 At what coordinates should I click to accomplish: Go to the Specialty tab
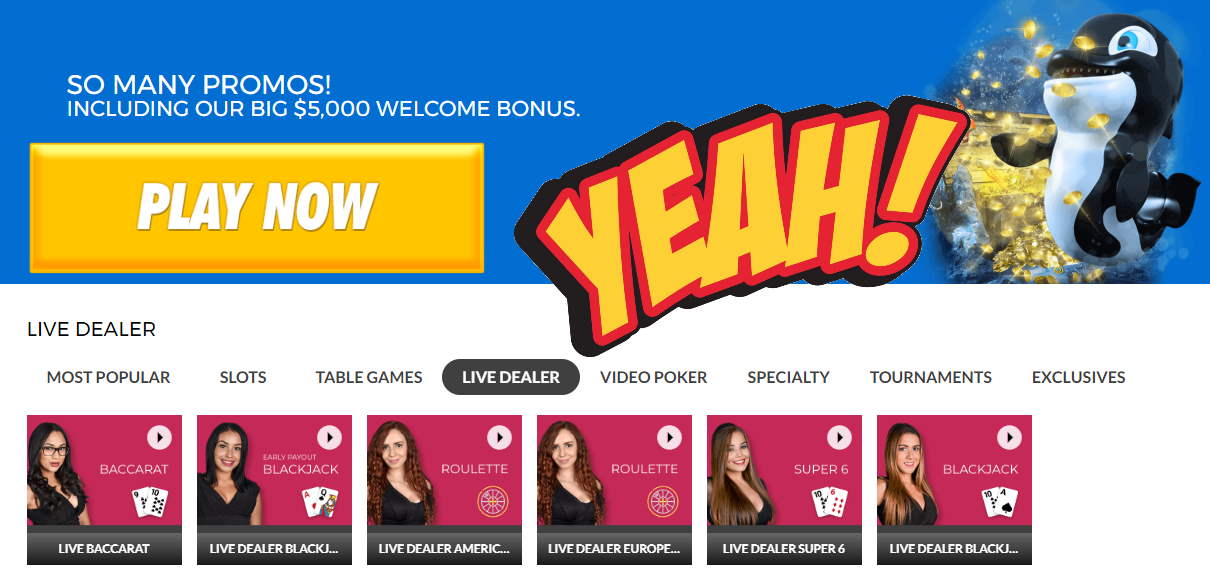pos(789,377)
